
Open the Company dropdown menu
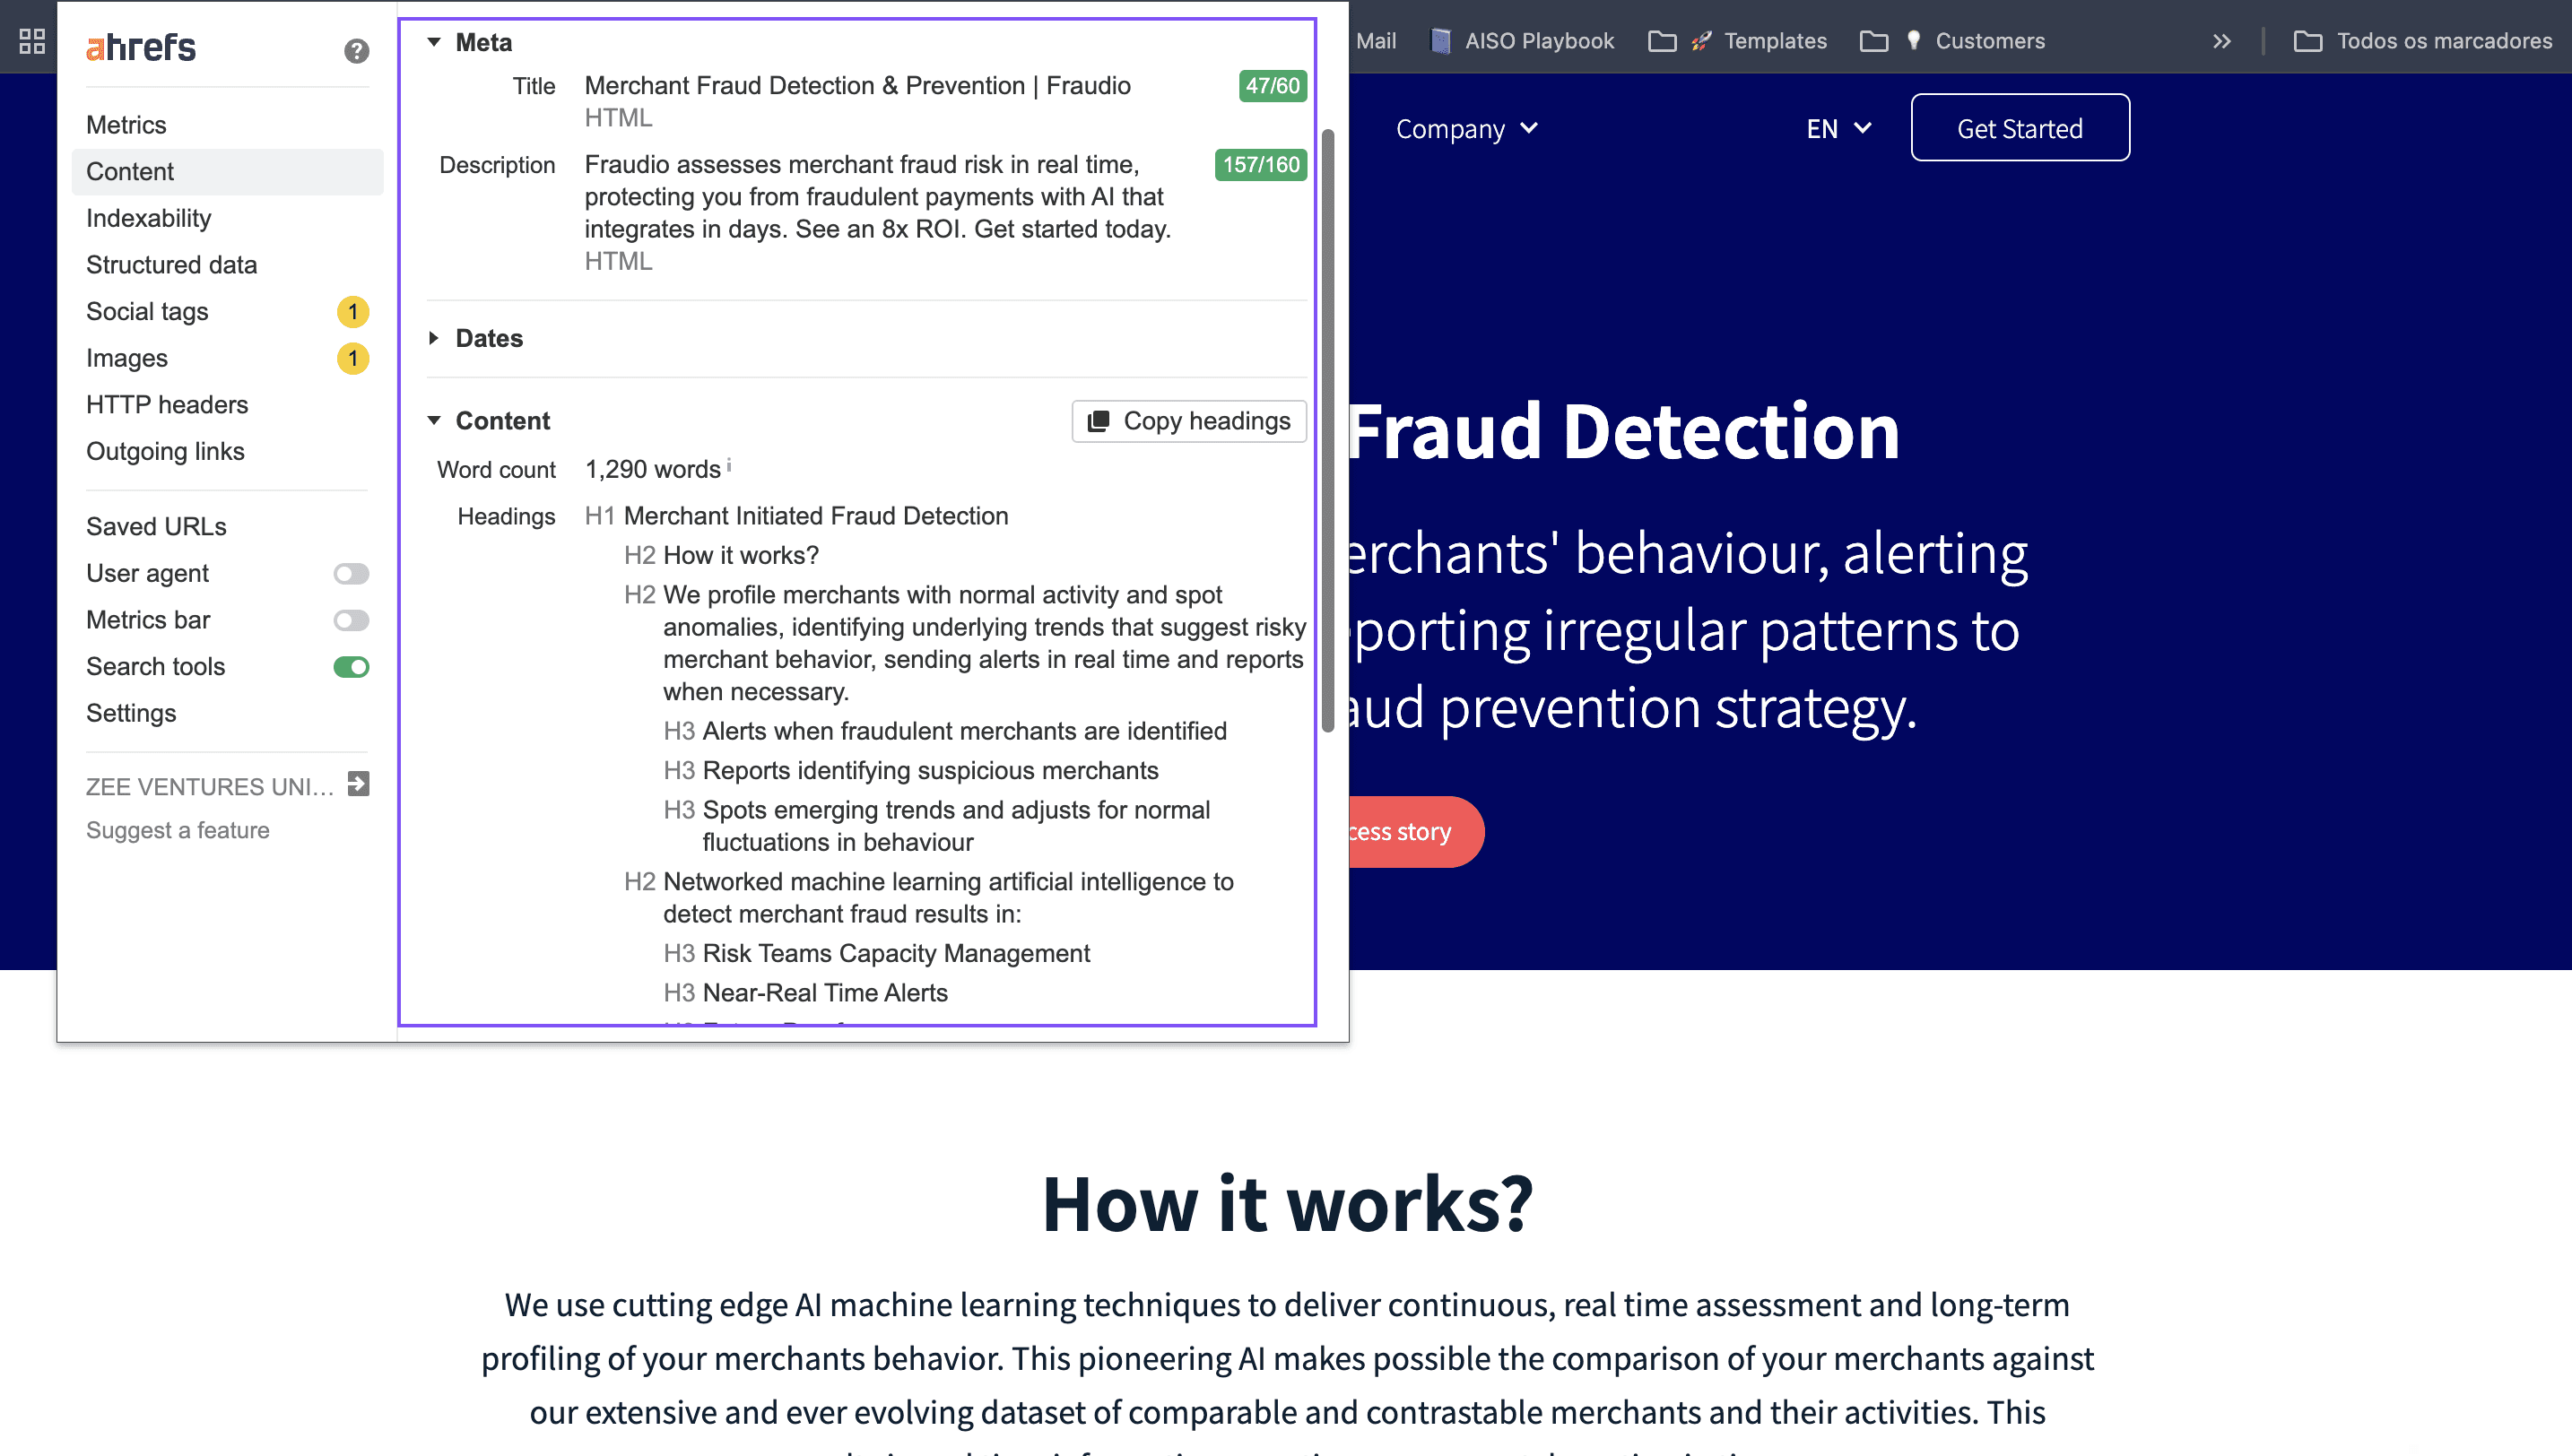tap(1467, 129)
